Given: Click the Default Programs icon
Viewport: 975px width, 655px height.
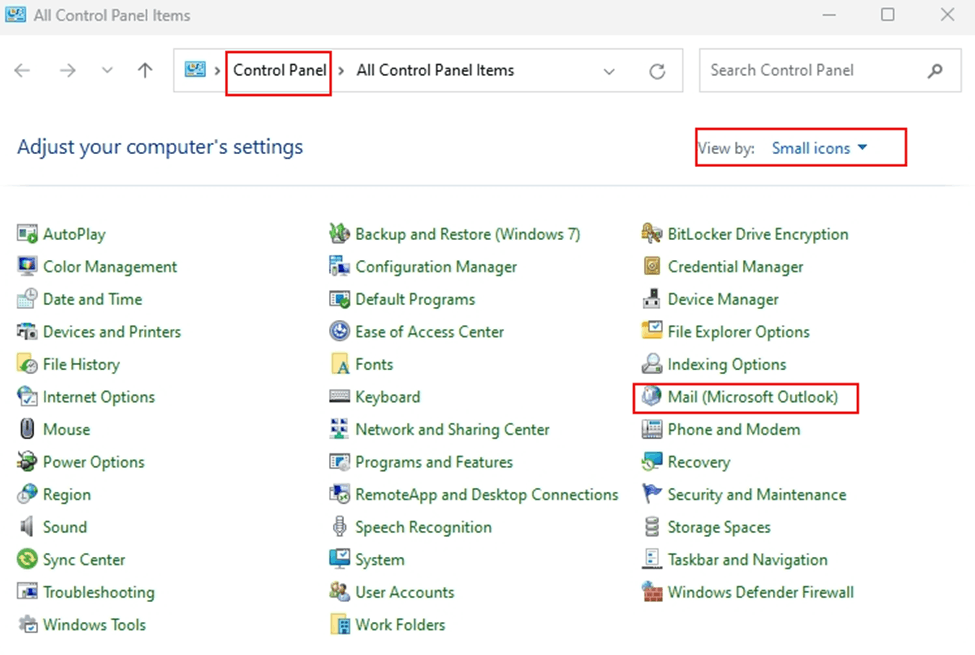Looking at the screenshot, I should coord(340,299).
